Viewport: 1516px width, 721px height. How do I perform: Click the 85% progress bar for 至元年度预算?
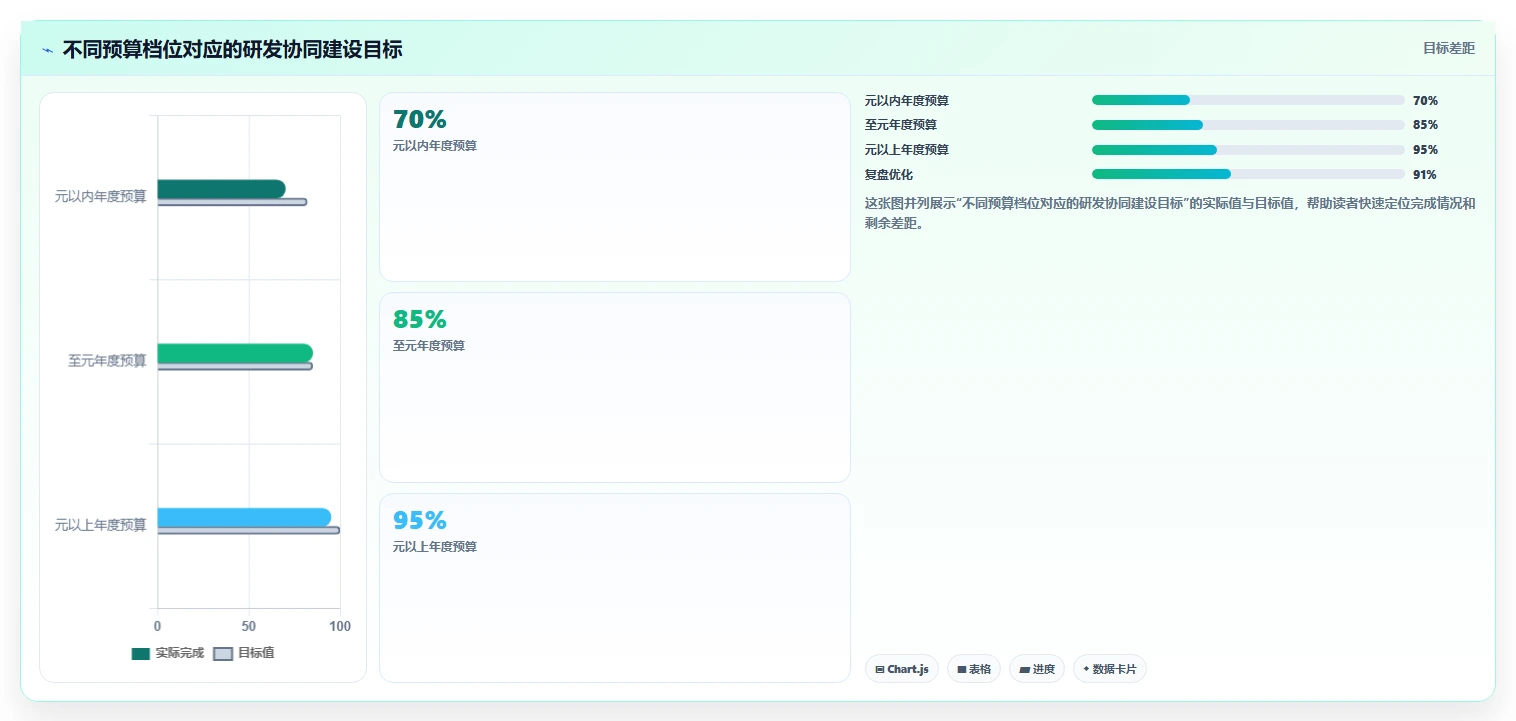(x=1248, y=125)
